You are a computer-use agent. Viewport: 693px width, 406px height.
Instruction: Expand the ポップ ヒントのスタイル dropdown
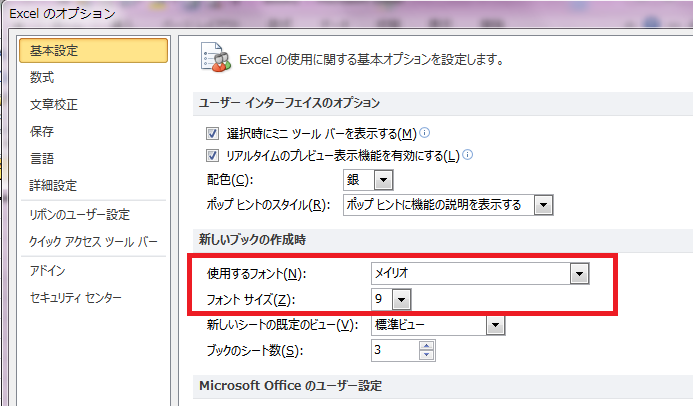click(543, 205)
